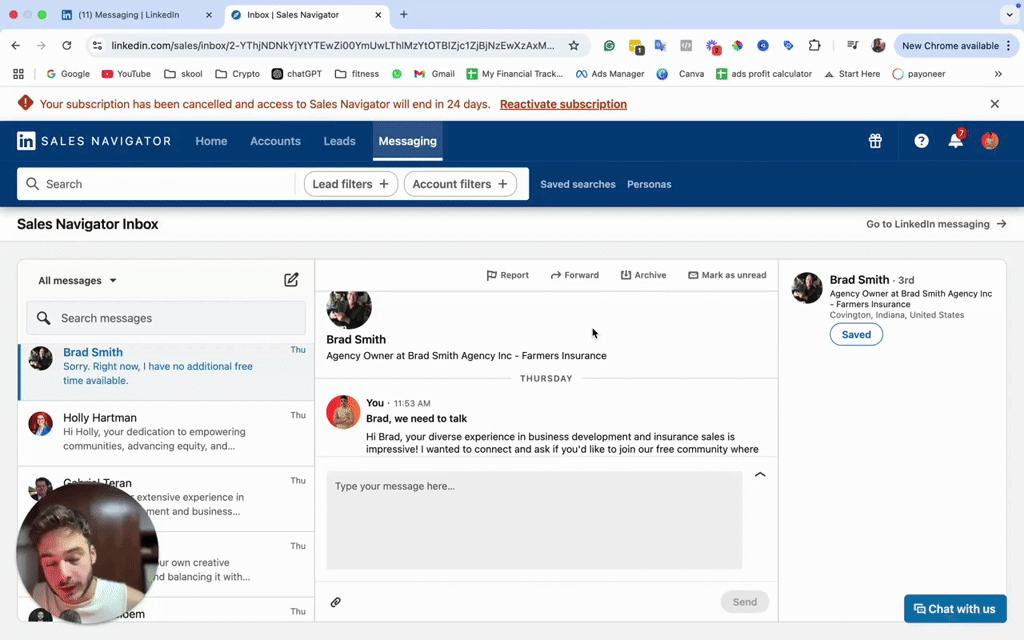Click the Help question mark icon
Image resolution: width=1024 pixels, height=640 pixels.
(x=920, y=141)
